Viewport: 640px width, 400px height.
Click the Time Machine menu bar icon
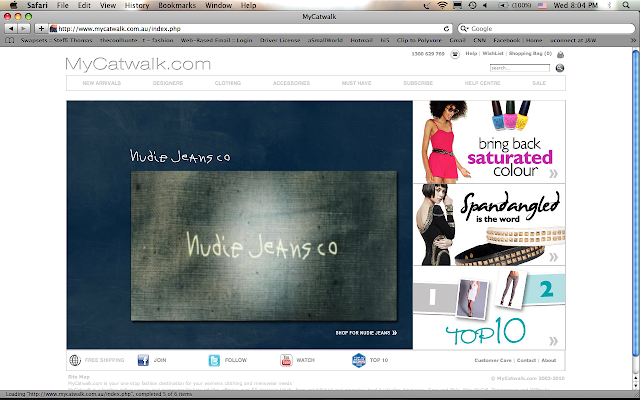[x=472, y=5]
